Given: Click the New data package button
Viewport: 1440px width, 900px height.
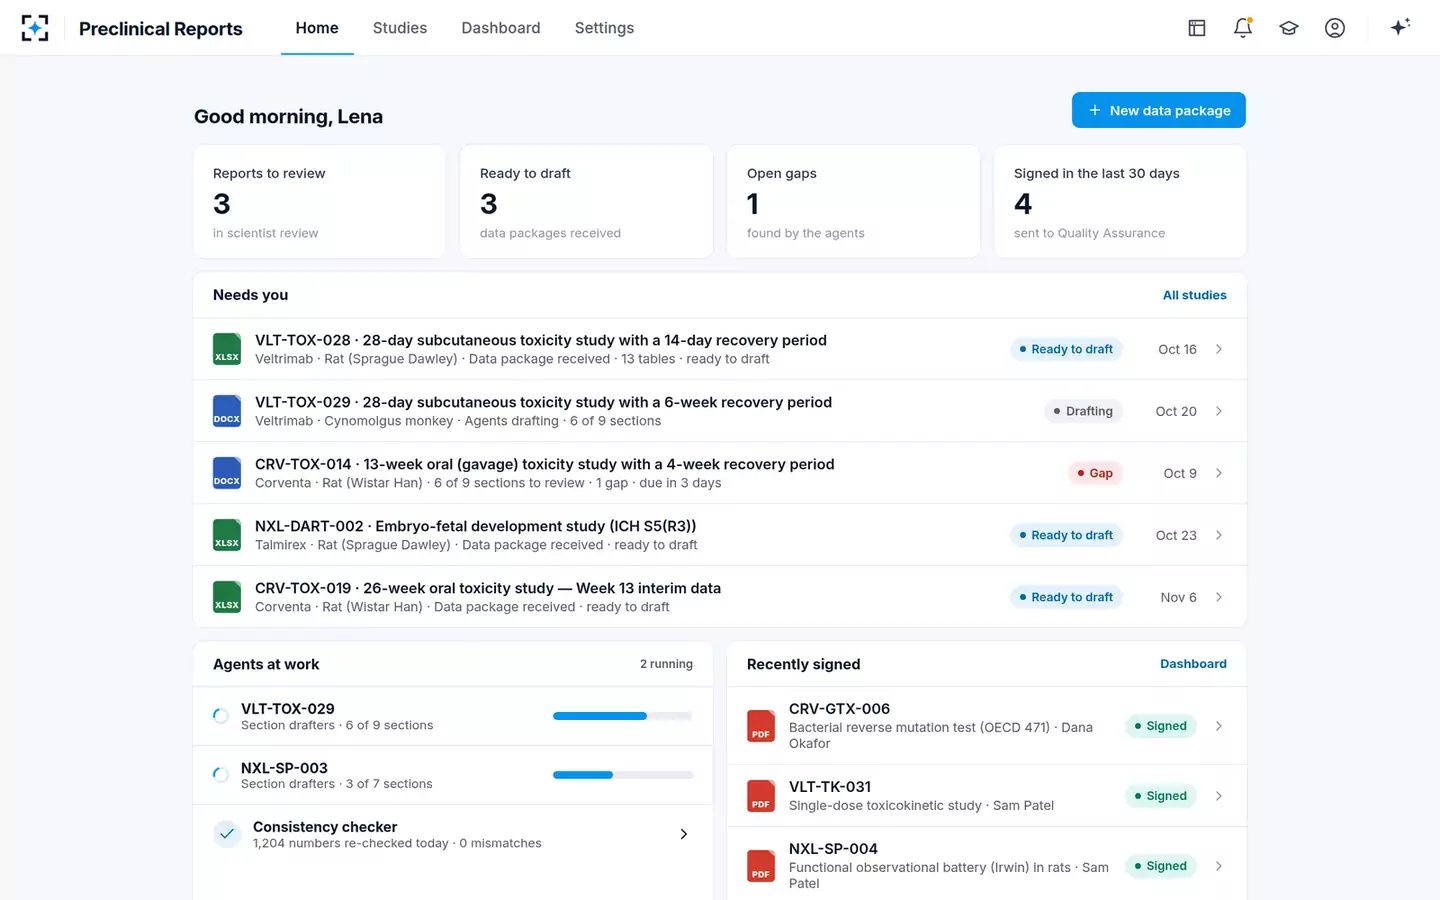Looking at the screenshot, I should pos(1159,110).
